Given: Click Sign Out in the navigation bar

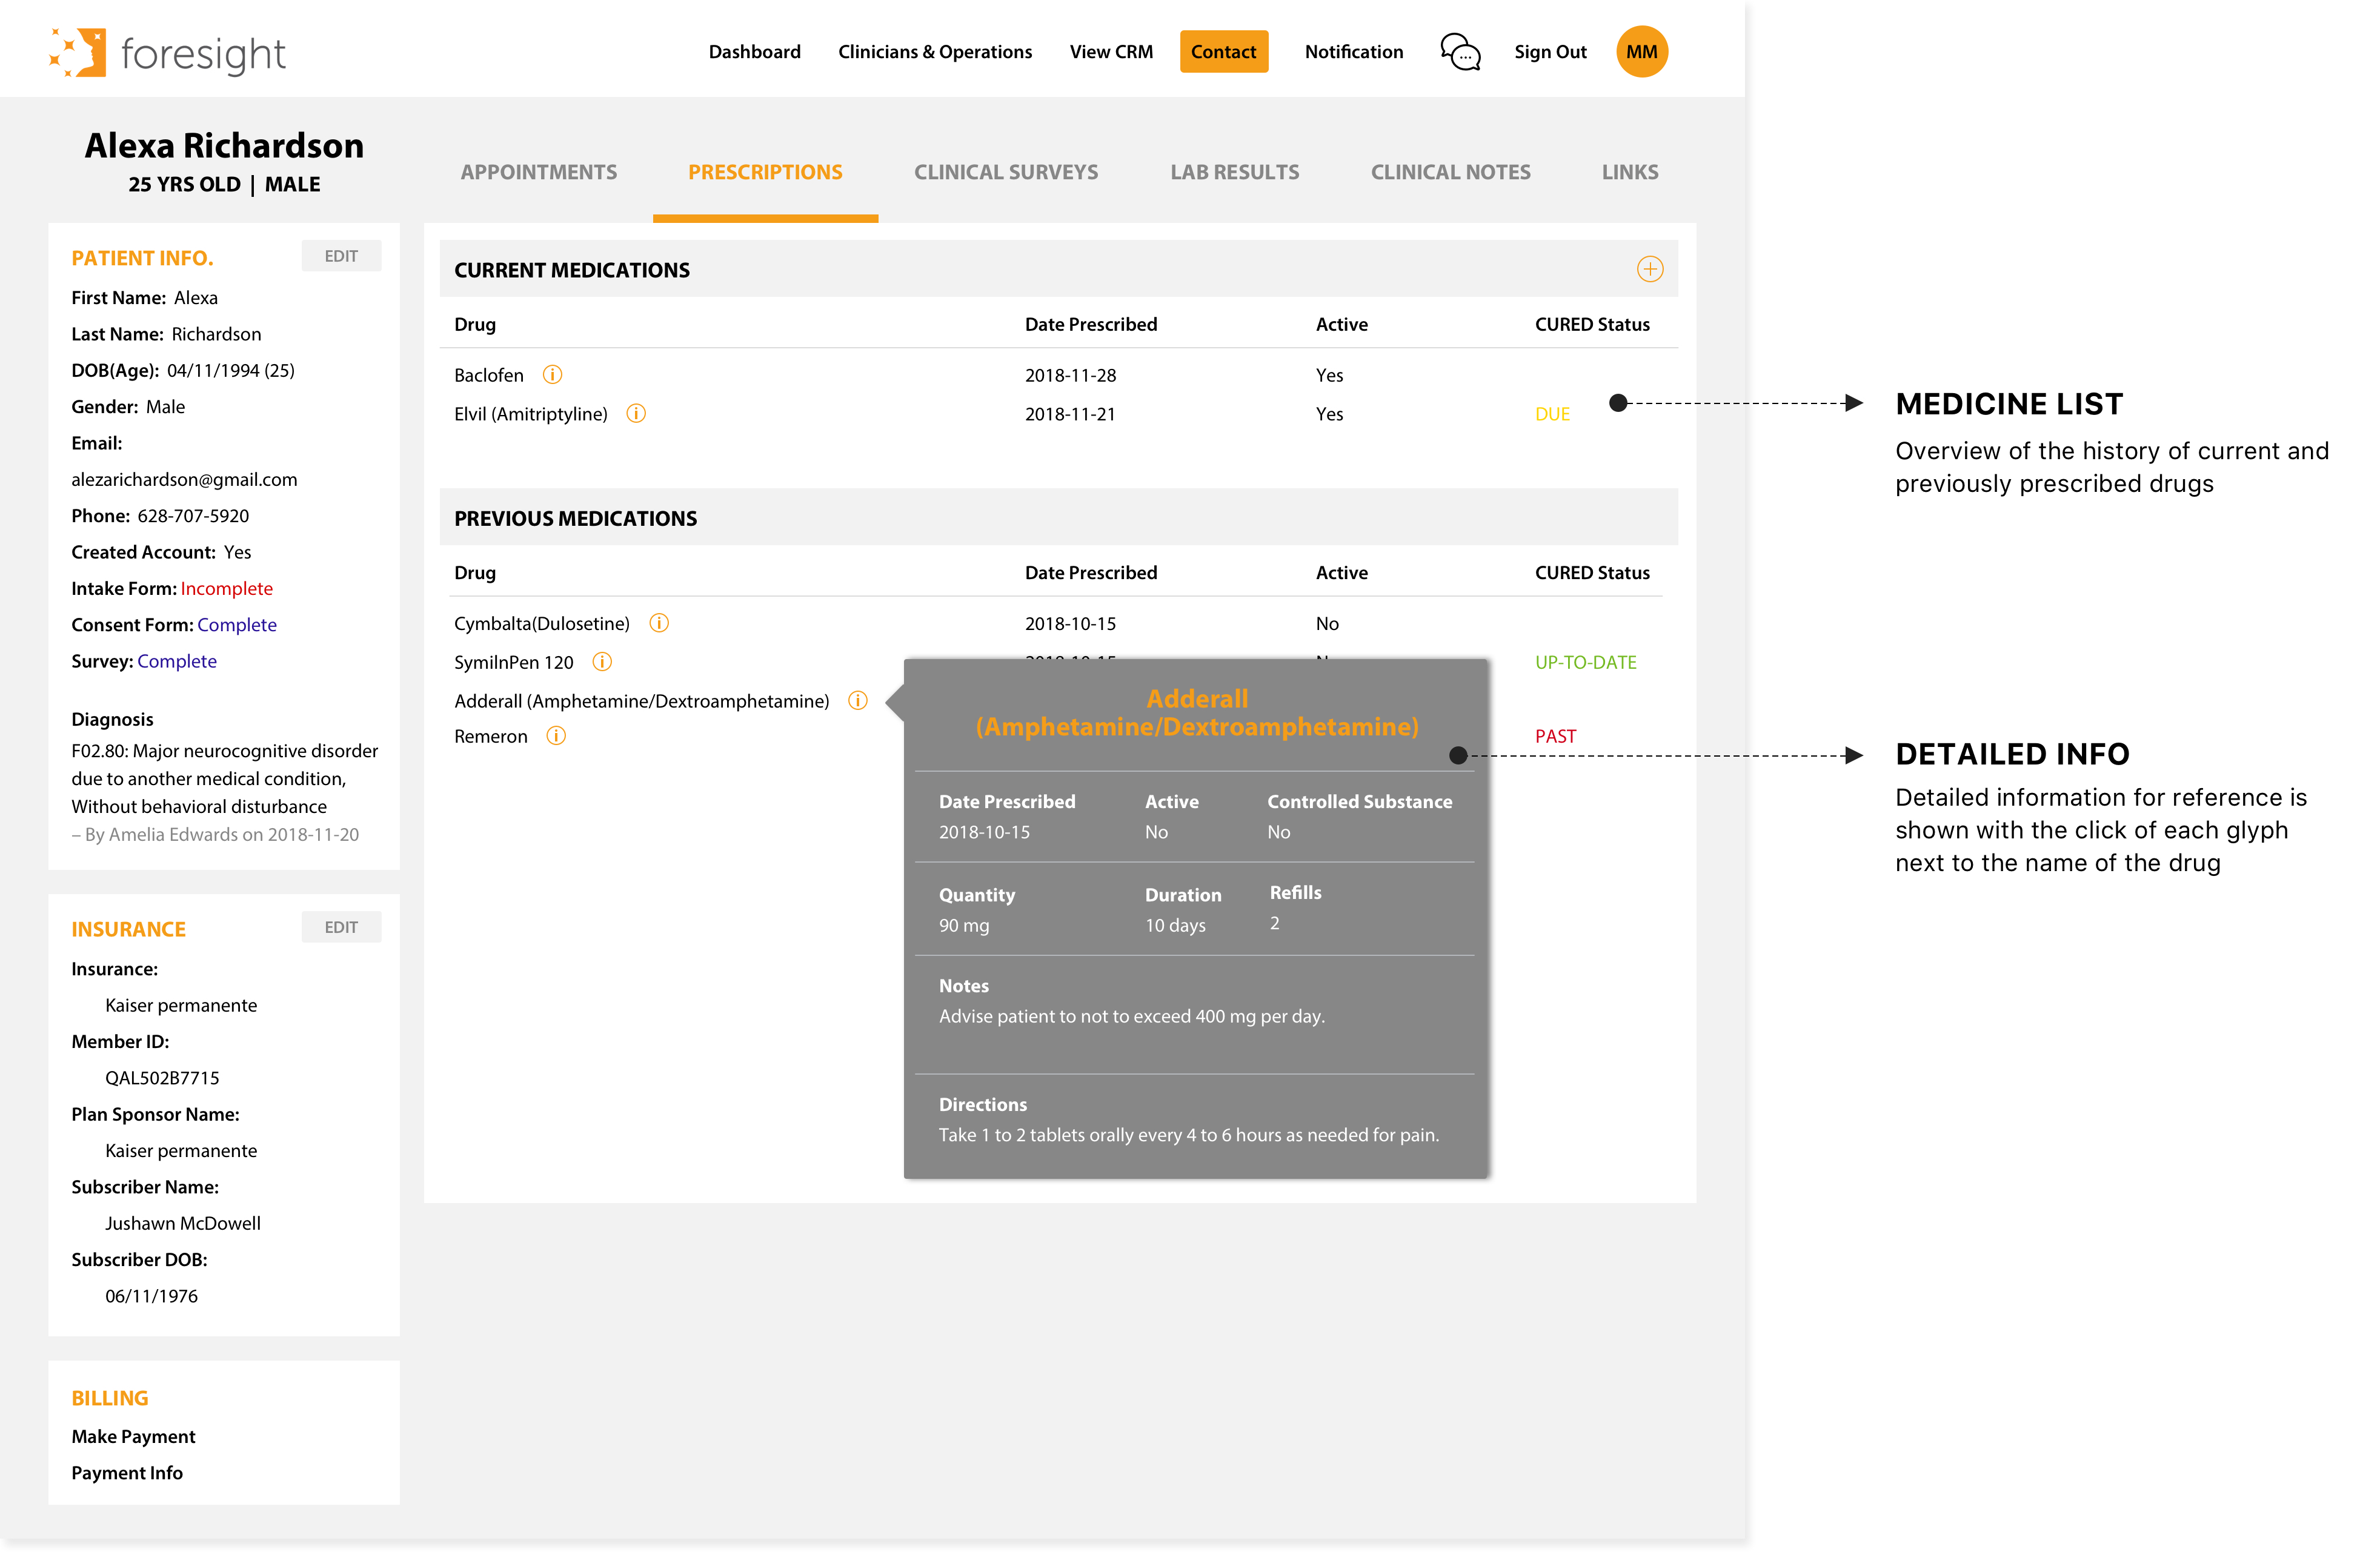Looking at the screenshot, I should (1550, 51).
